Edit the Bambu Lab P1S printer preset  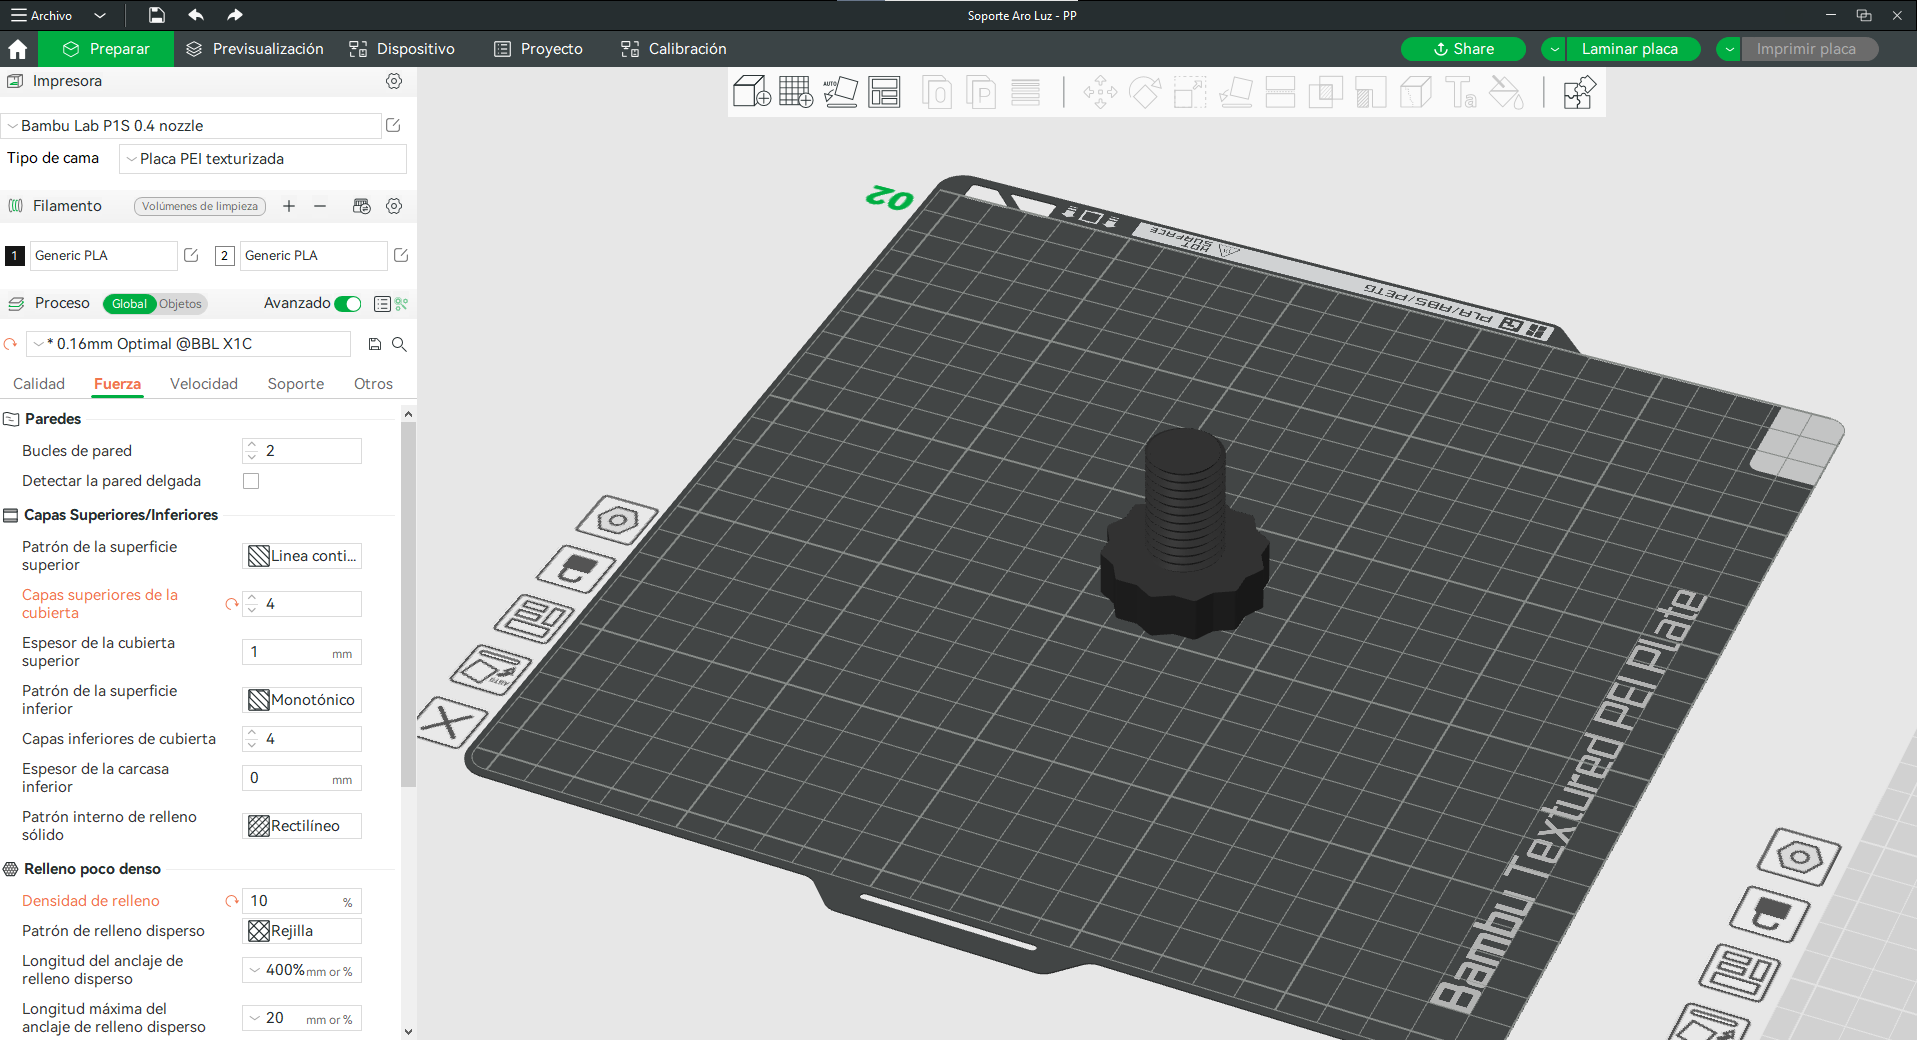[393, 125]
